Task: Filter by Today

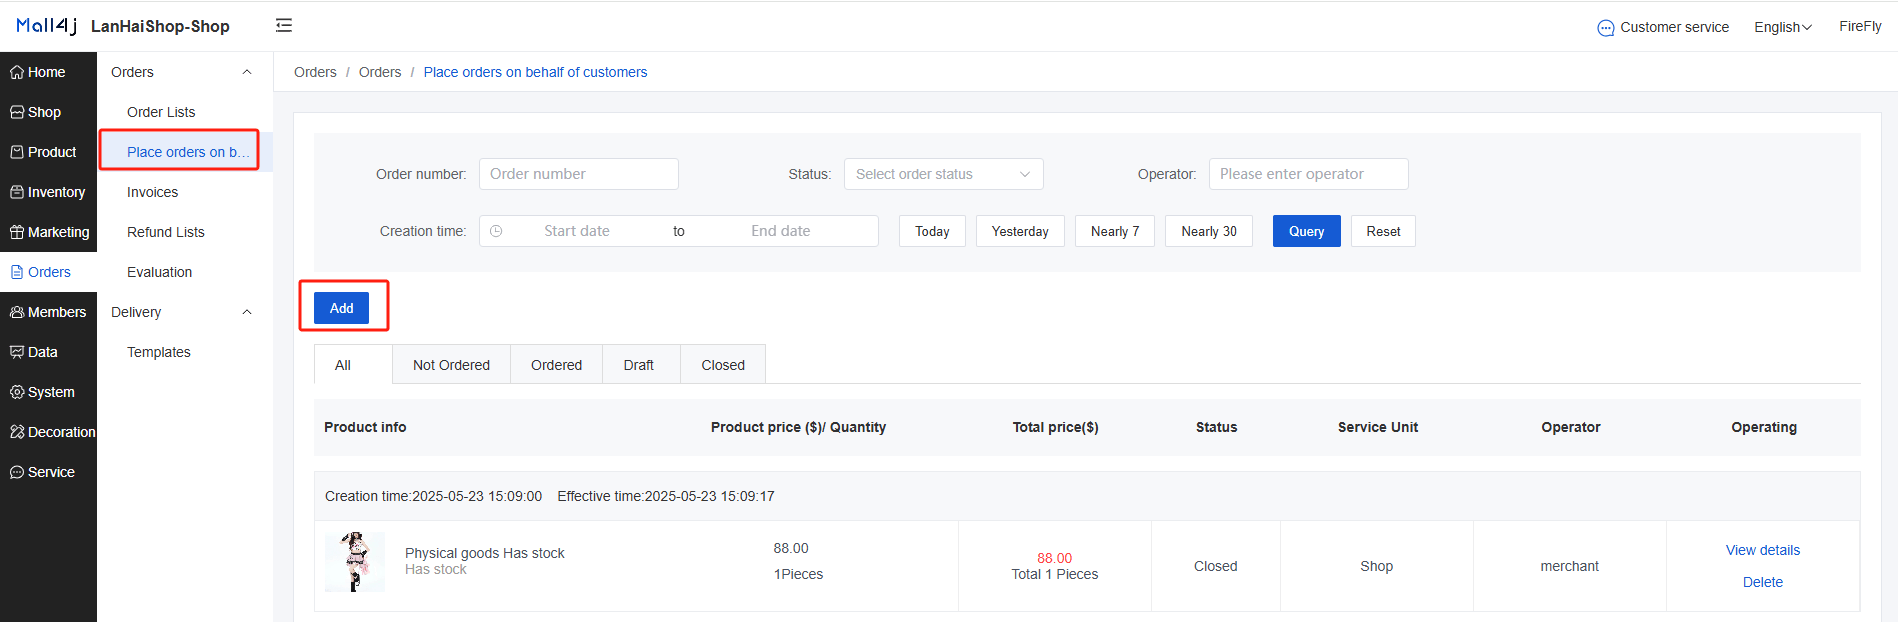Action: click(x=932, y=231)
